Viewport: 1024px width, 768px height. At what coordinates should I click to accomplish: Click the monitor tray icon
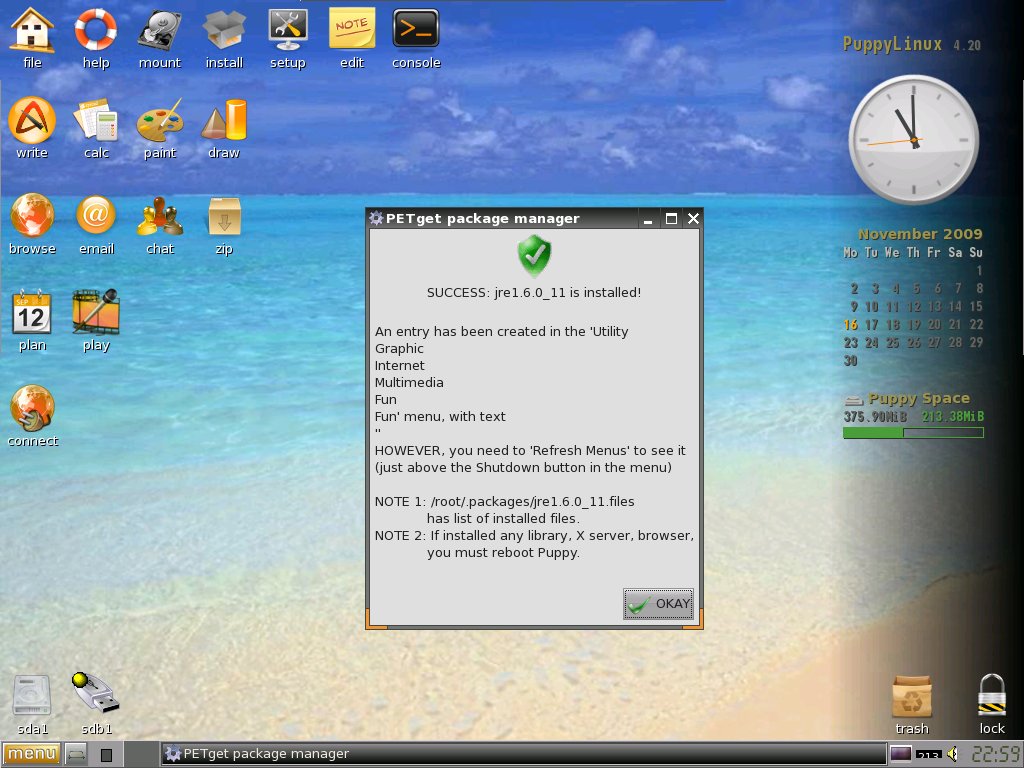(901, 754)
